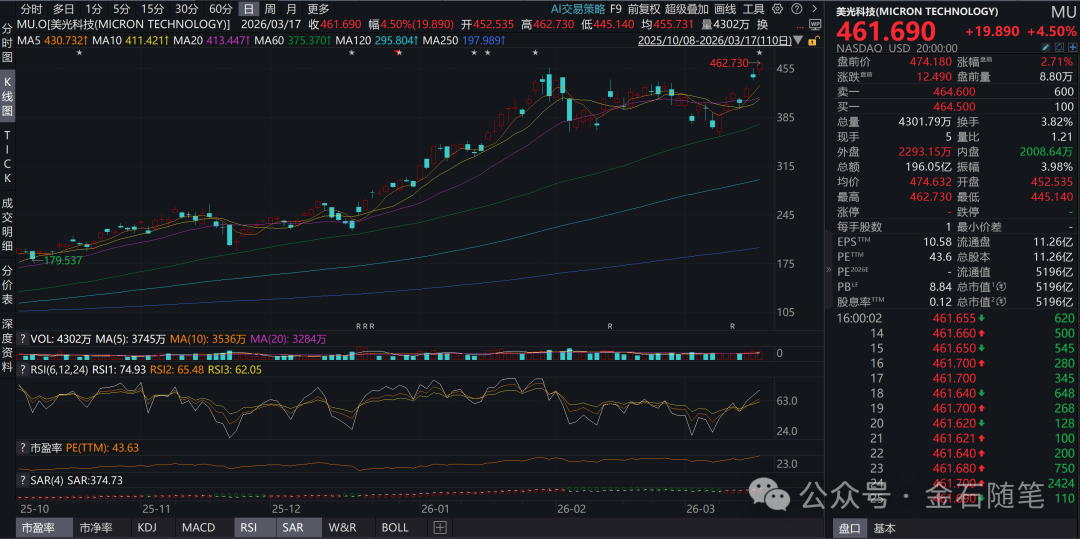Switch to 1分 chart period
This screenshot has width=1080, height=539.
tap(94, 9)
